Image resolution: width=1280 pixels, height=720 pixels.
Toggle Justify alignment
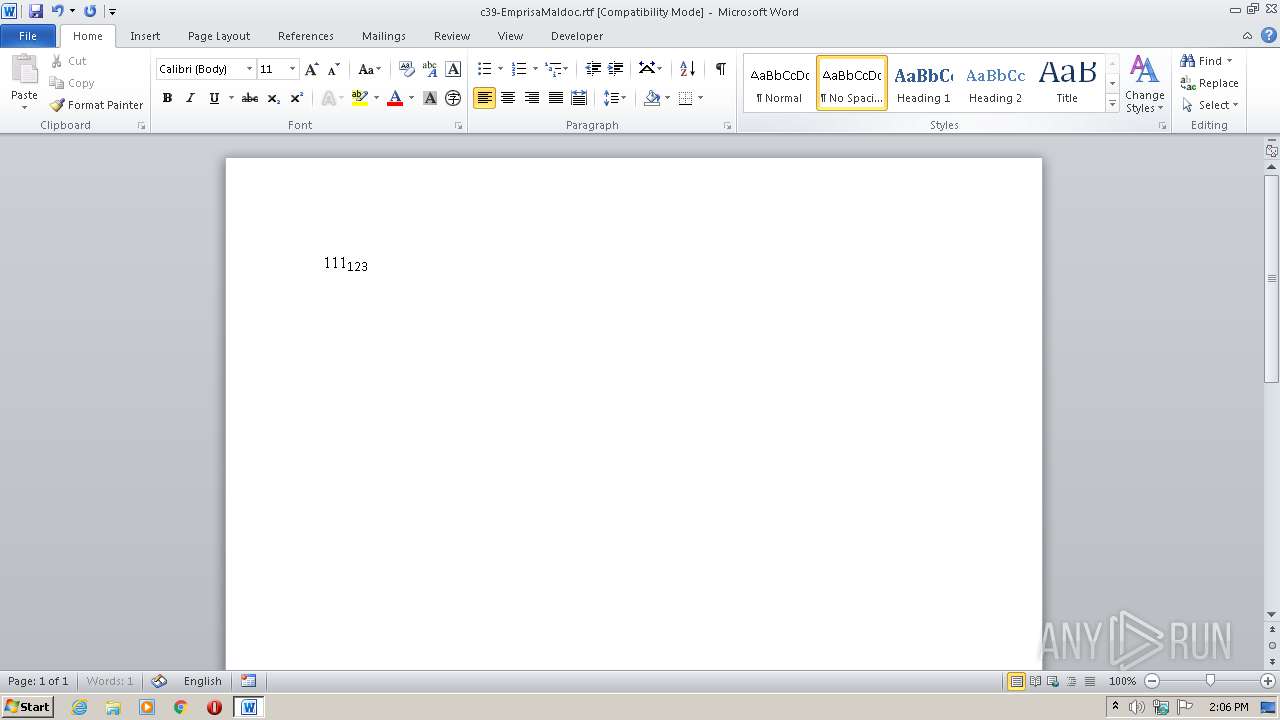click(x=556, y=98)
